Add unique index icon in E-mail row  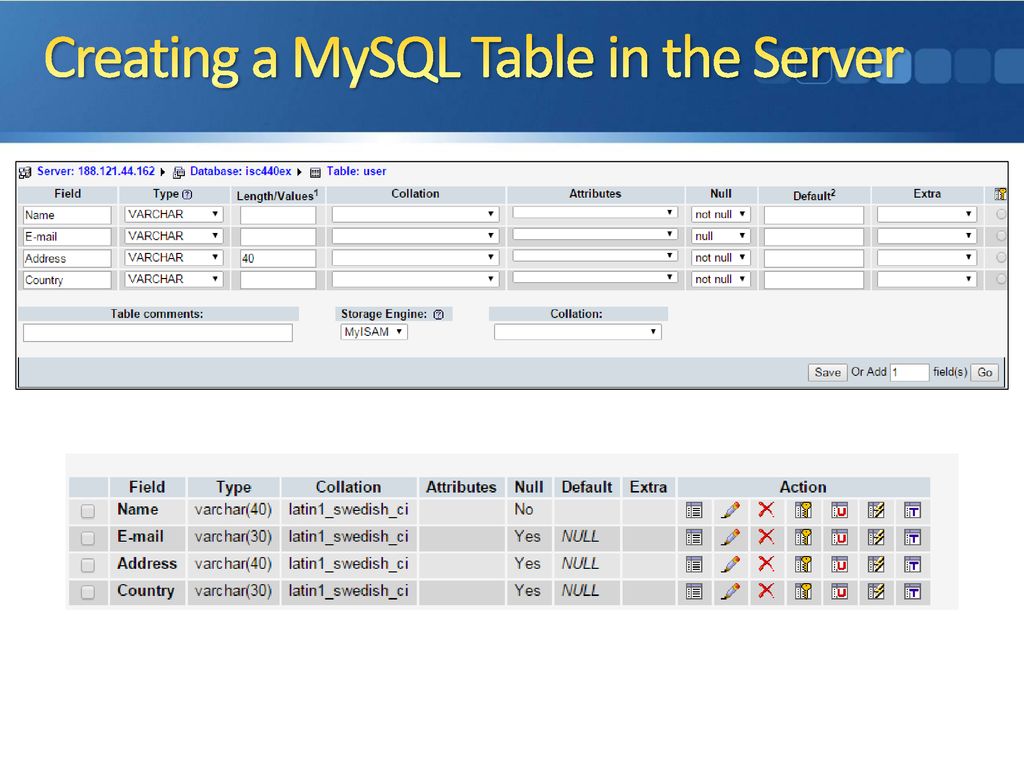[x=839, y=538]
